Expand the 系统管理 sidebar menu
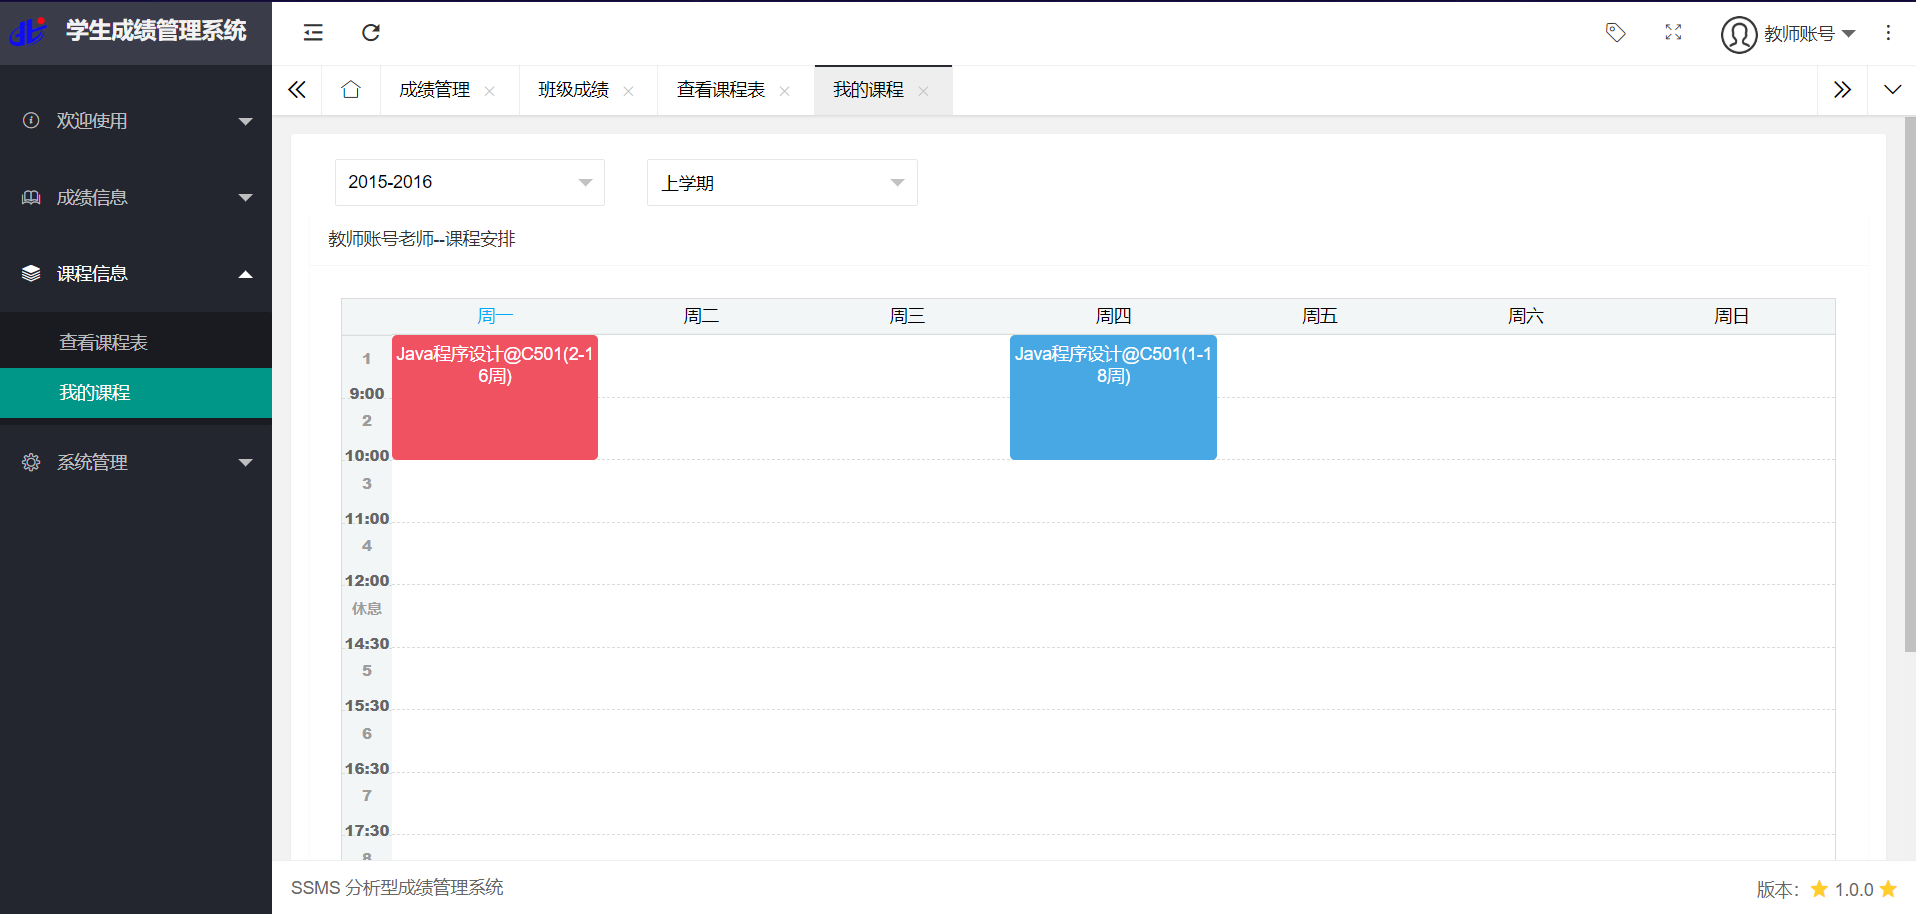The image size is (1916, 914). 136,463
